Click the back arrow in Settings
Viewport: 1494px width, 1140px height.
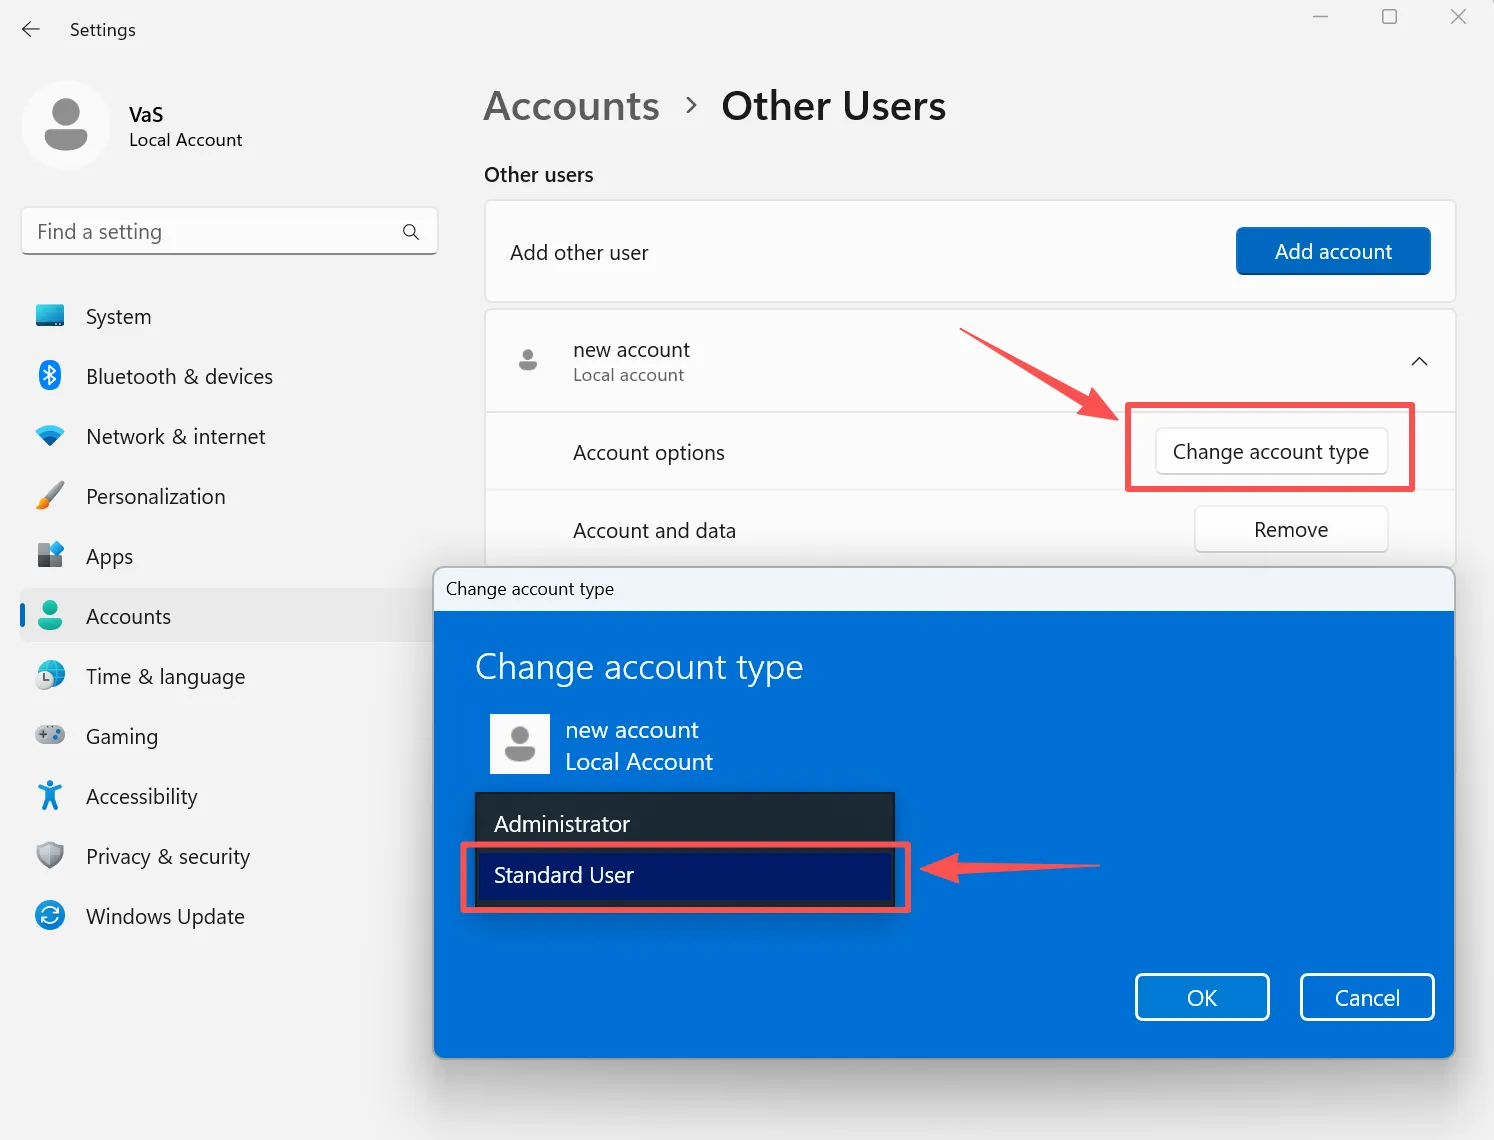[x=31, y=30]
